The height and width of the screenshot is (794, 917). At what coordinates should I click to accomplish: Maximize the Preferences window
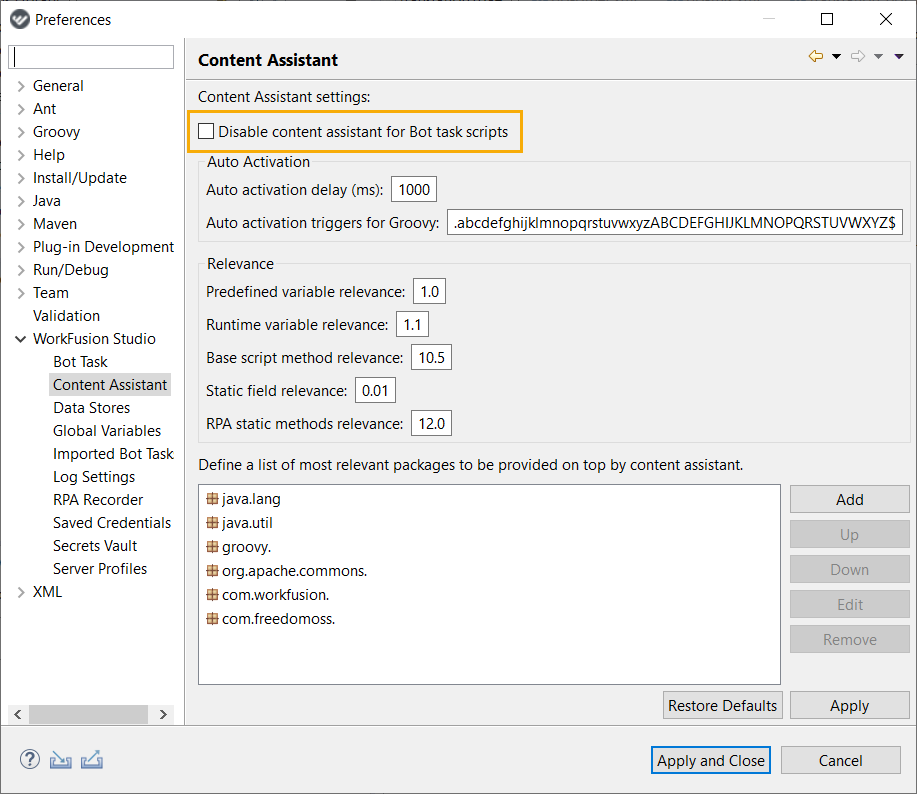coord(827,19)
